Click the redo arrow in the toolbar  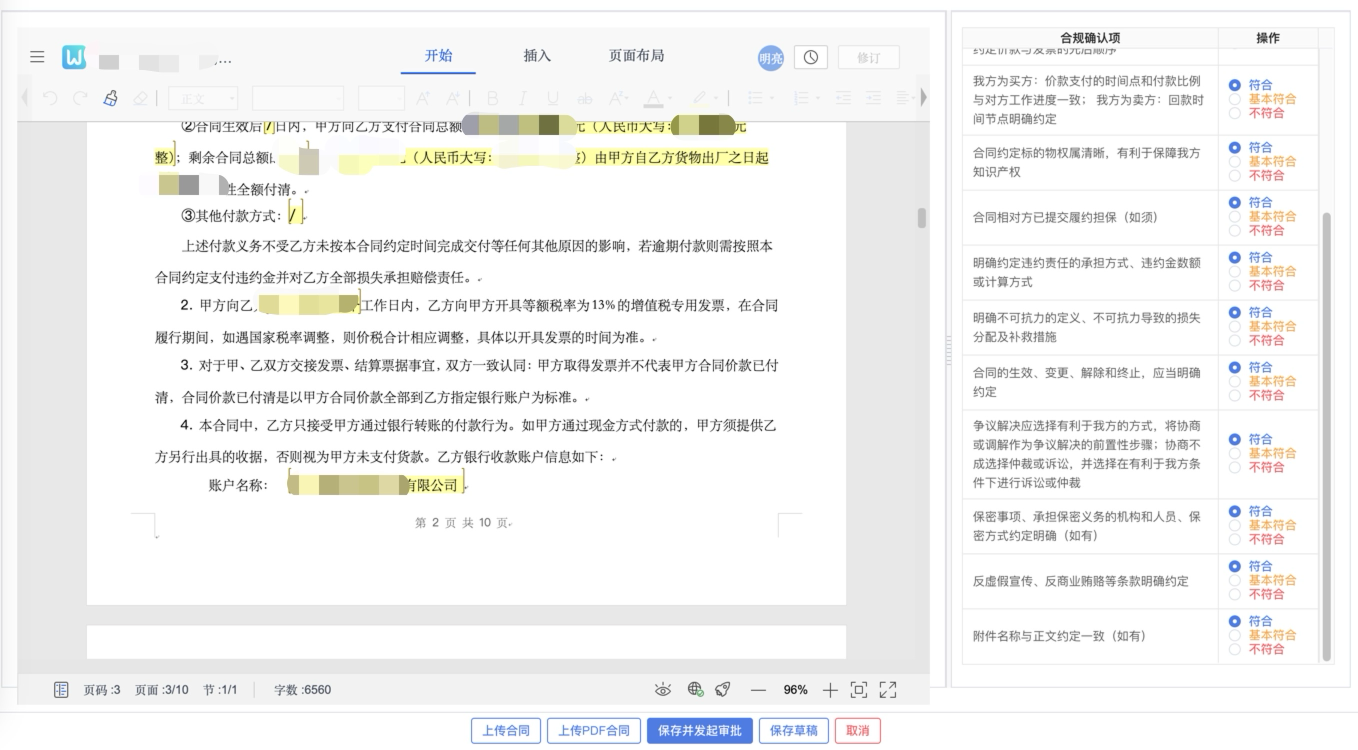coord(80,98)
